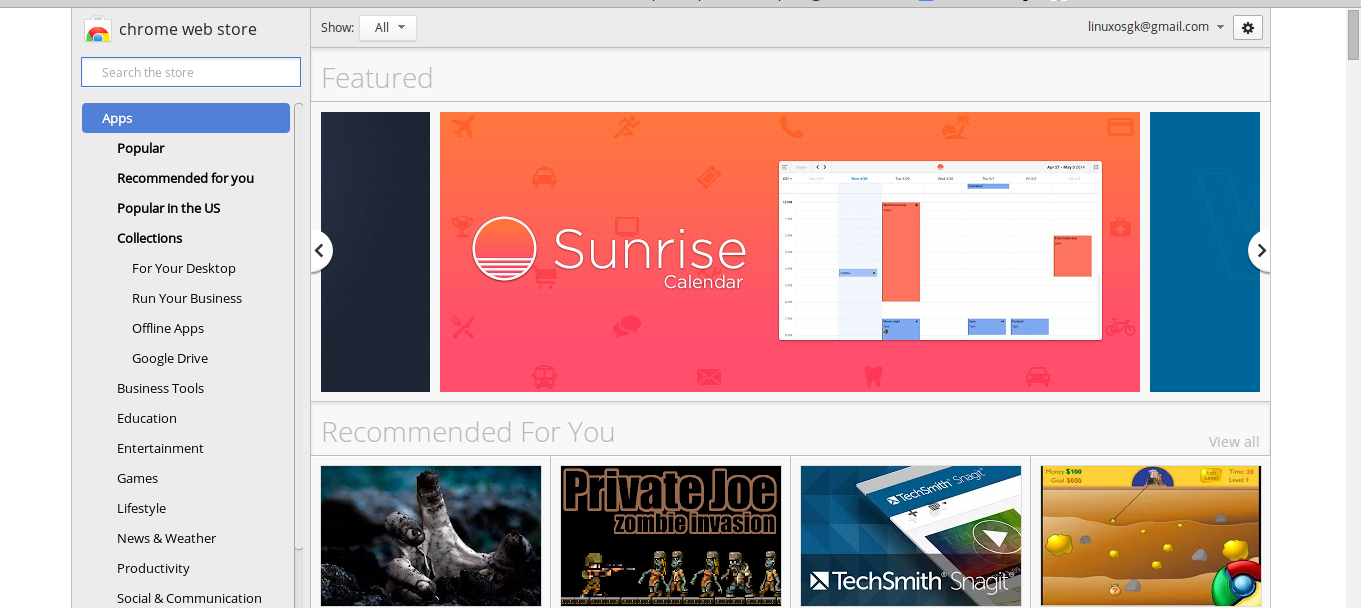The width and height of the screenshot is (1361, 608).
Task: Open the Games category
Action: pyautogui.click(x=138, y=478)
